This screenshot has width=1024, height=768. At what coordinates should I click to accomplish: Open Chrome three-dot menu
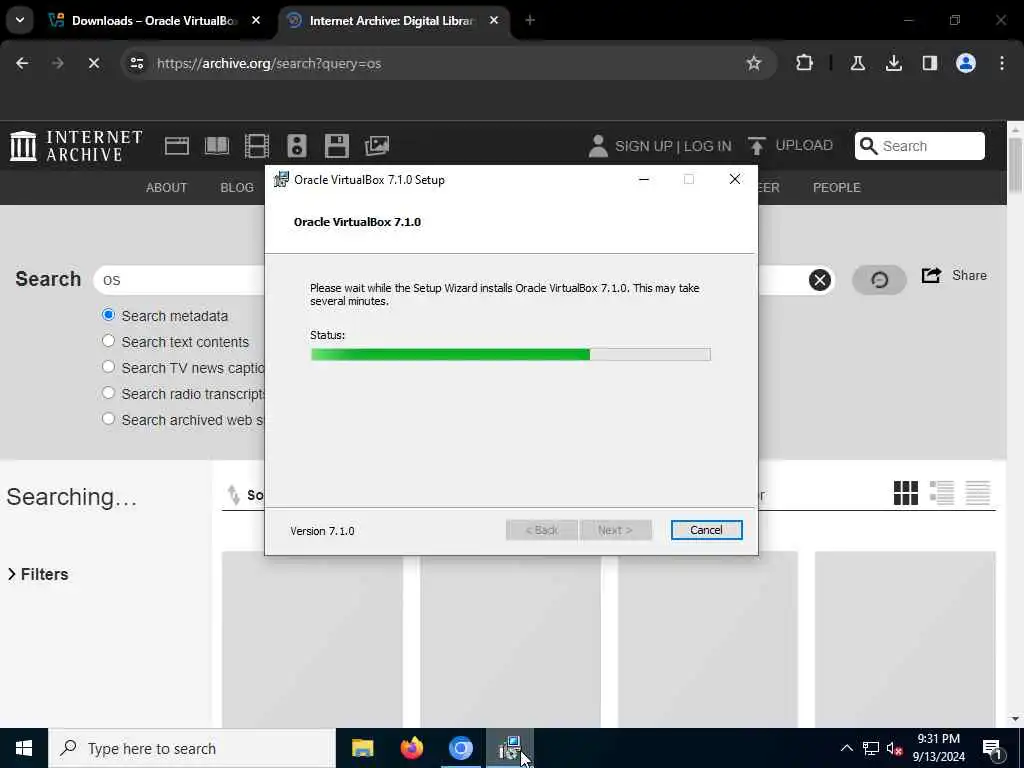tap(1002, 63)
